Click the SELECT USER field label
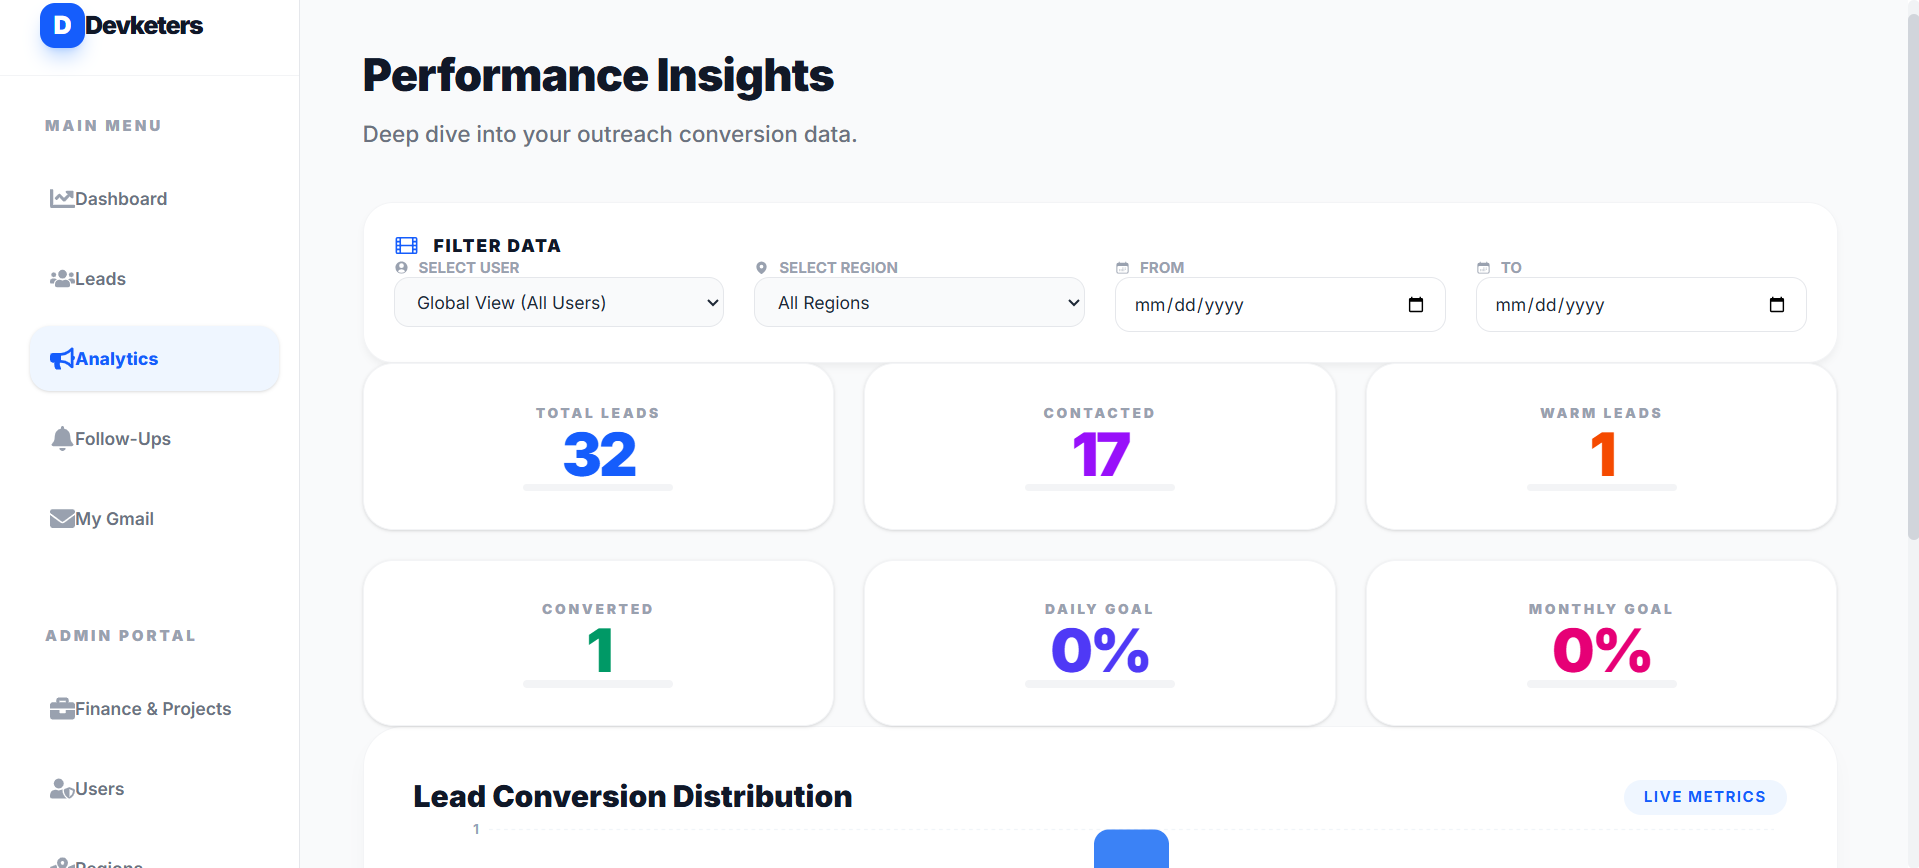Screen dimensions: 1919x868 (469, 268)
